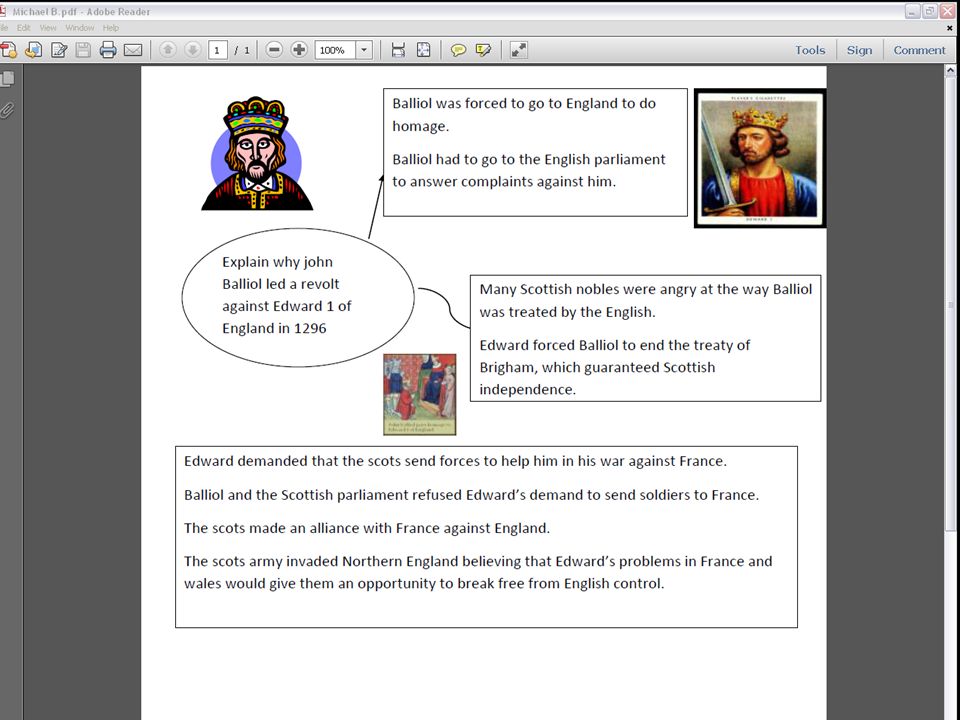The height and width of the screenshot is (720, 960).
Task: Go to the next page arrow
Action: (192, 50)
